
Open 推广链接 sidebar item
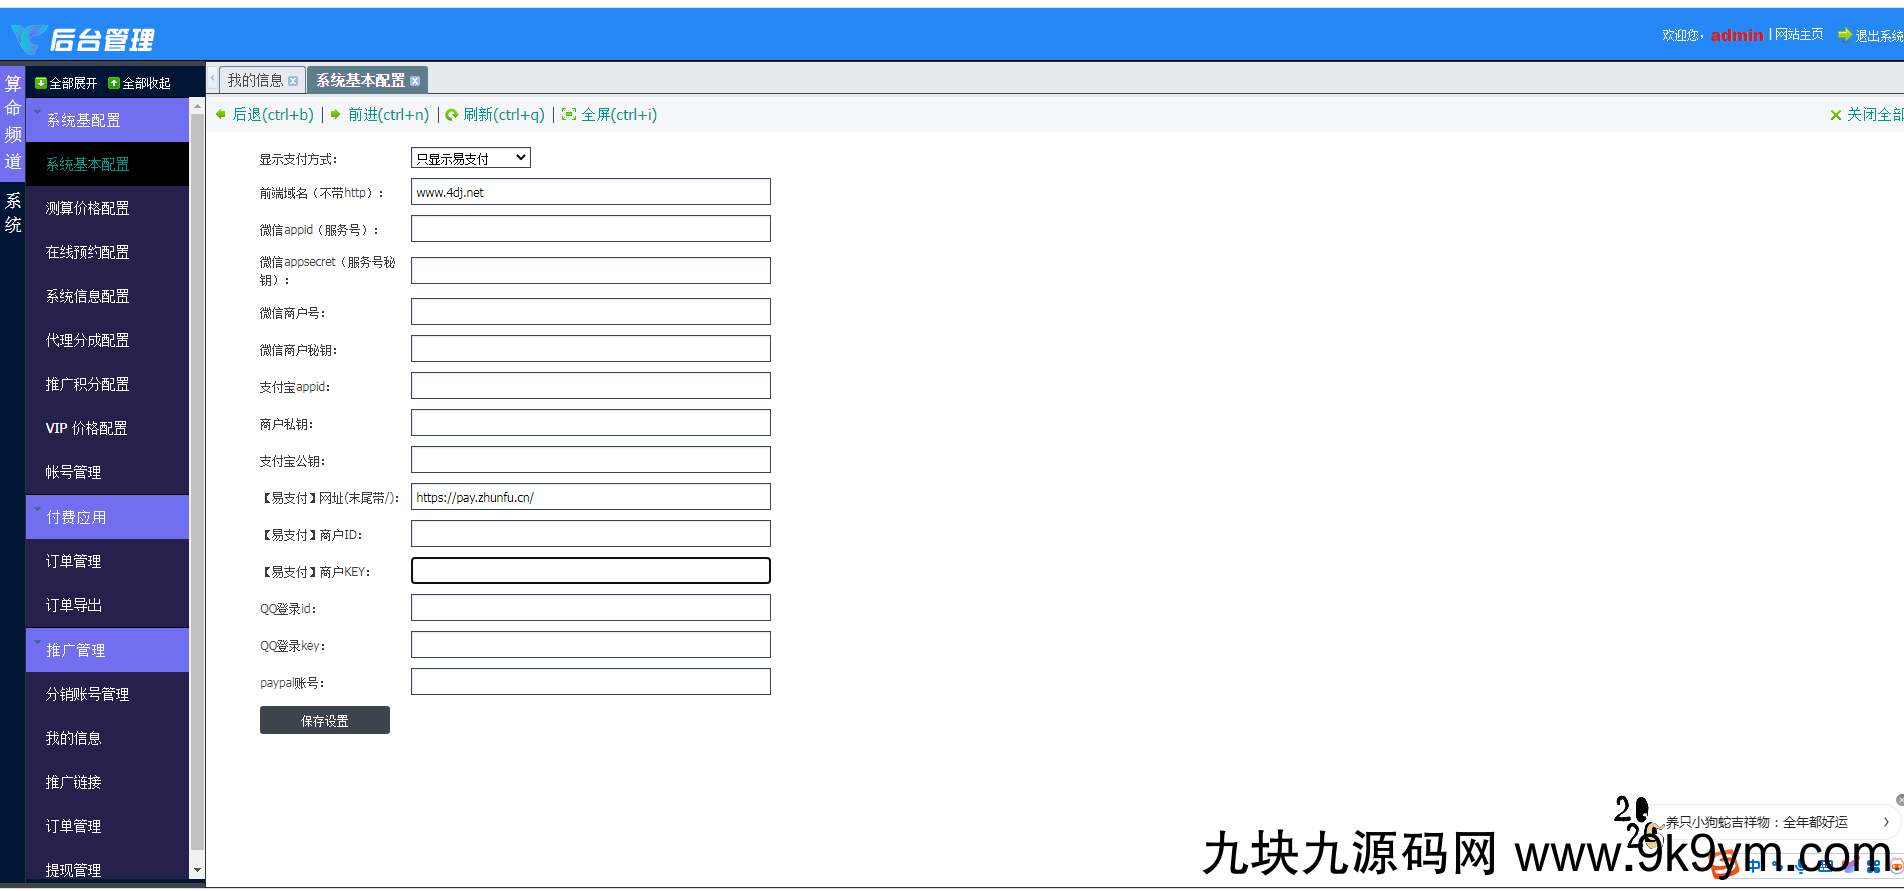click(107, 782)
